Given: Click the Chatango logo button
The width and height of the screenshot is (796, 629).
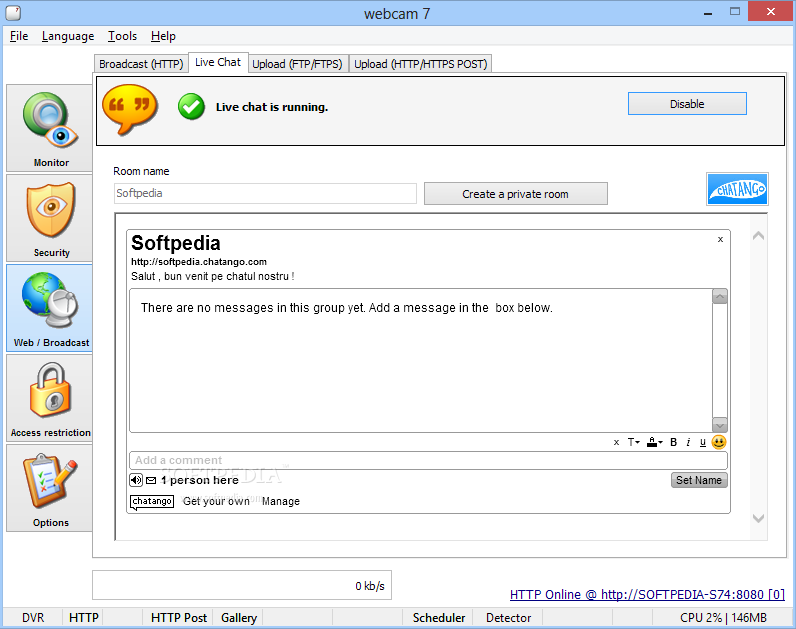Looking at the screenshot, I should pos(737,189).
